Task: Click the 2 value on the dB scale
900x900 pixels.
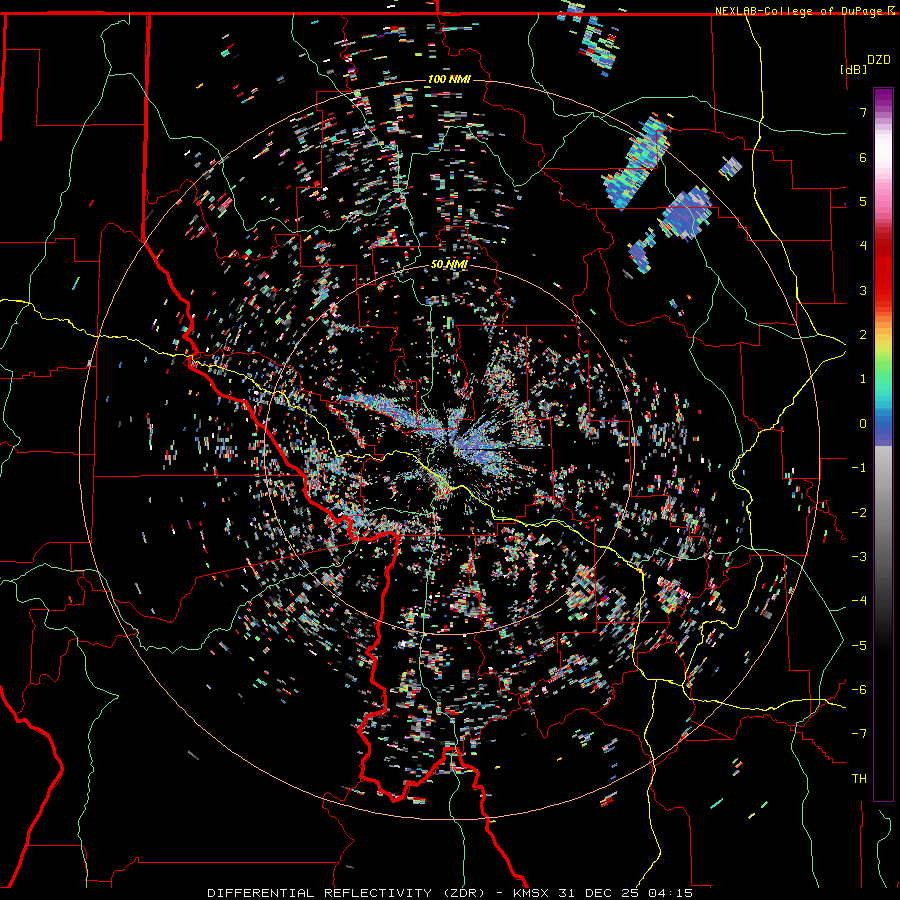Action: click(863, 335)
